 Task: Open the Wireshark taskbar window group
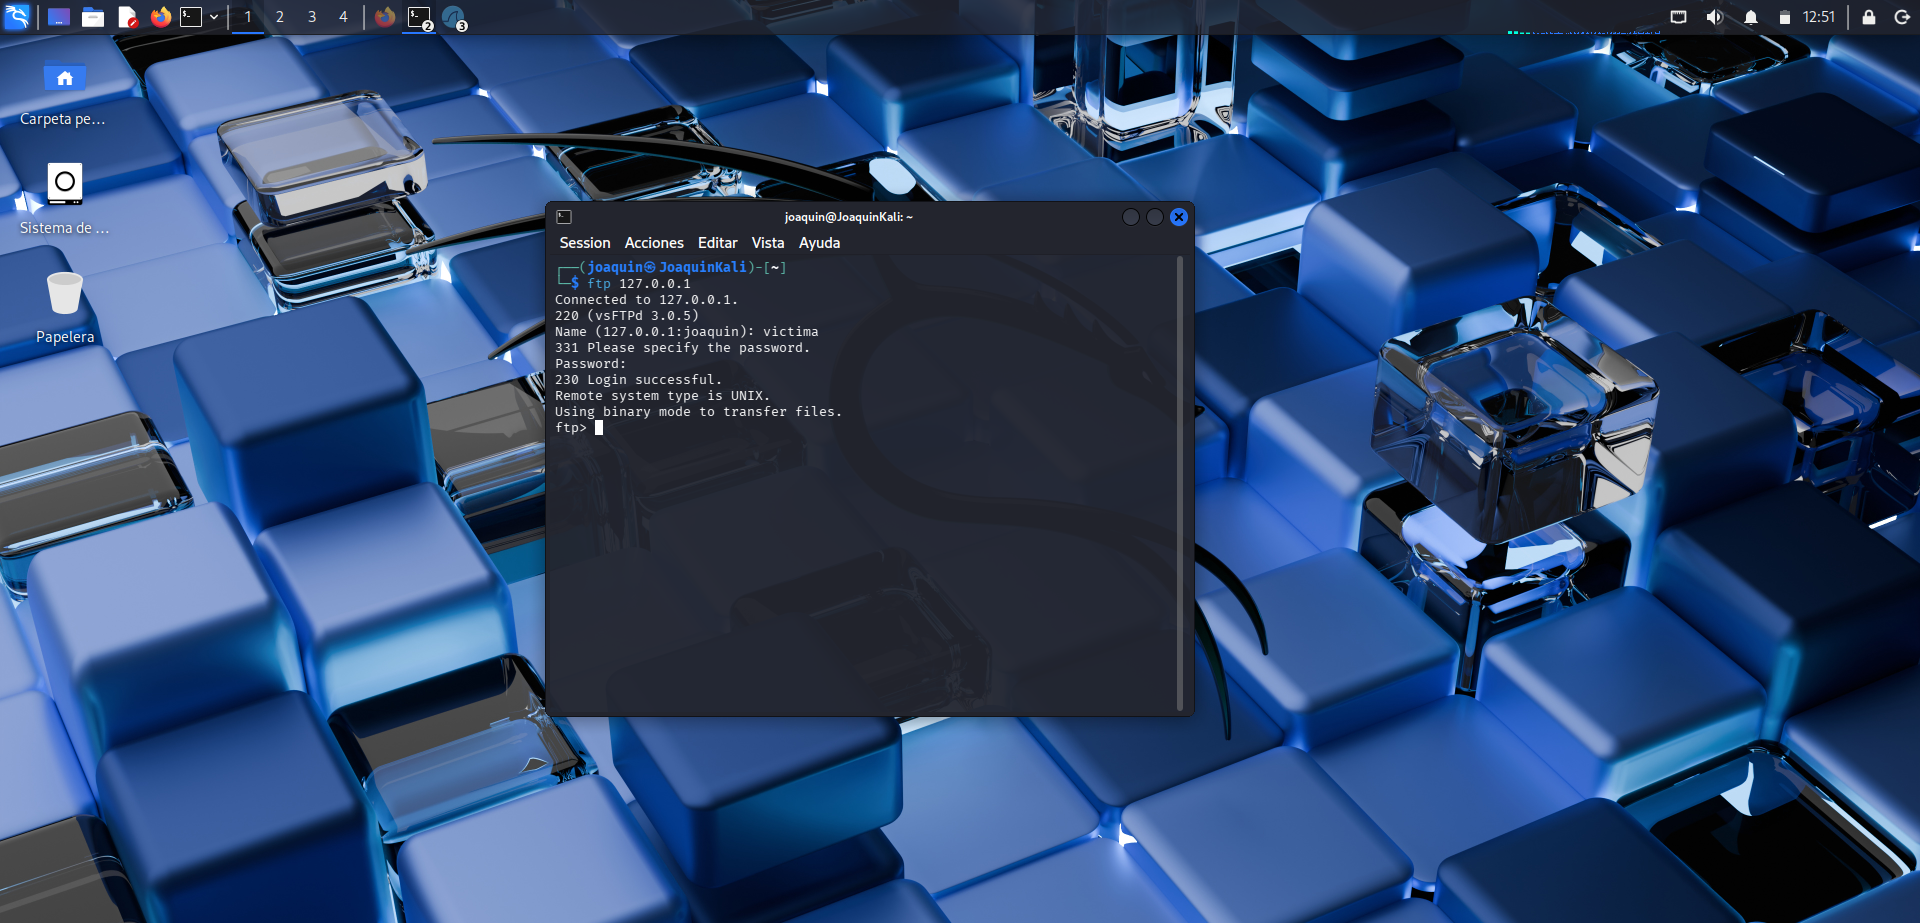point(454,17)
